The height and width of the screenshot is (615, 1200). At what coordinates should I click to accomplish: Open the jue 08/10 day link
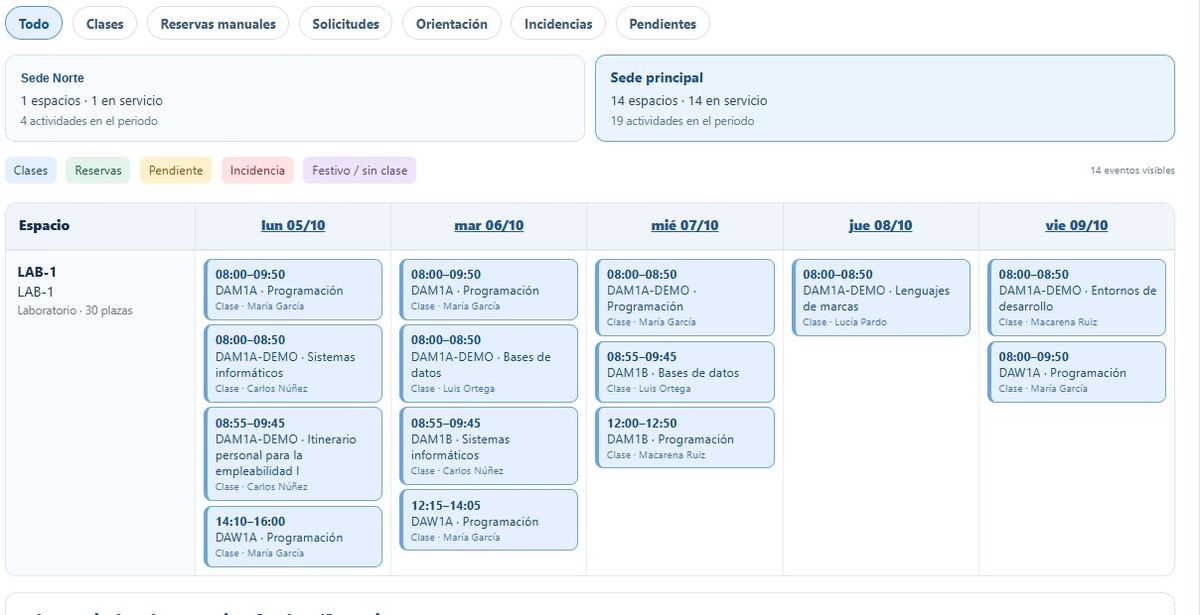tap(881, 226)
